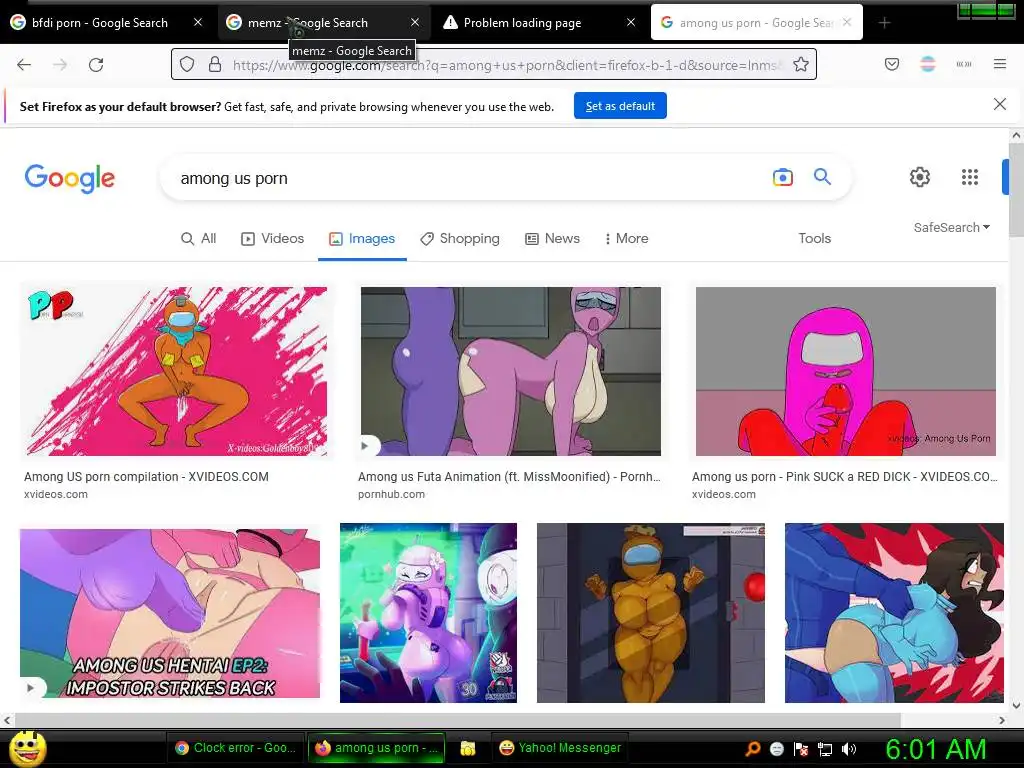Screen dimensions: 1024x768
Task: Switch to the Shopping results tab
Action: pos(460,238)
